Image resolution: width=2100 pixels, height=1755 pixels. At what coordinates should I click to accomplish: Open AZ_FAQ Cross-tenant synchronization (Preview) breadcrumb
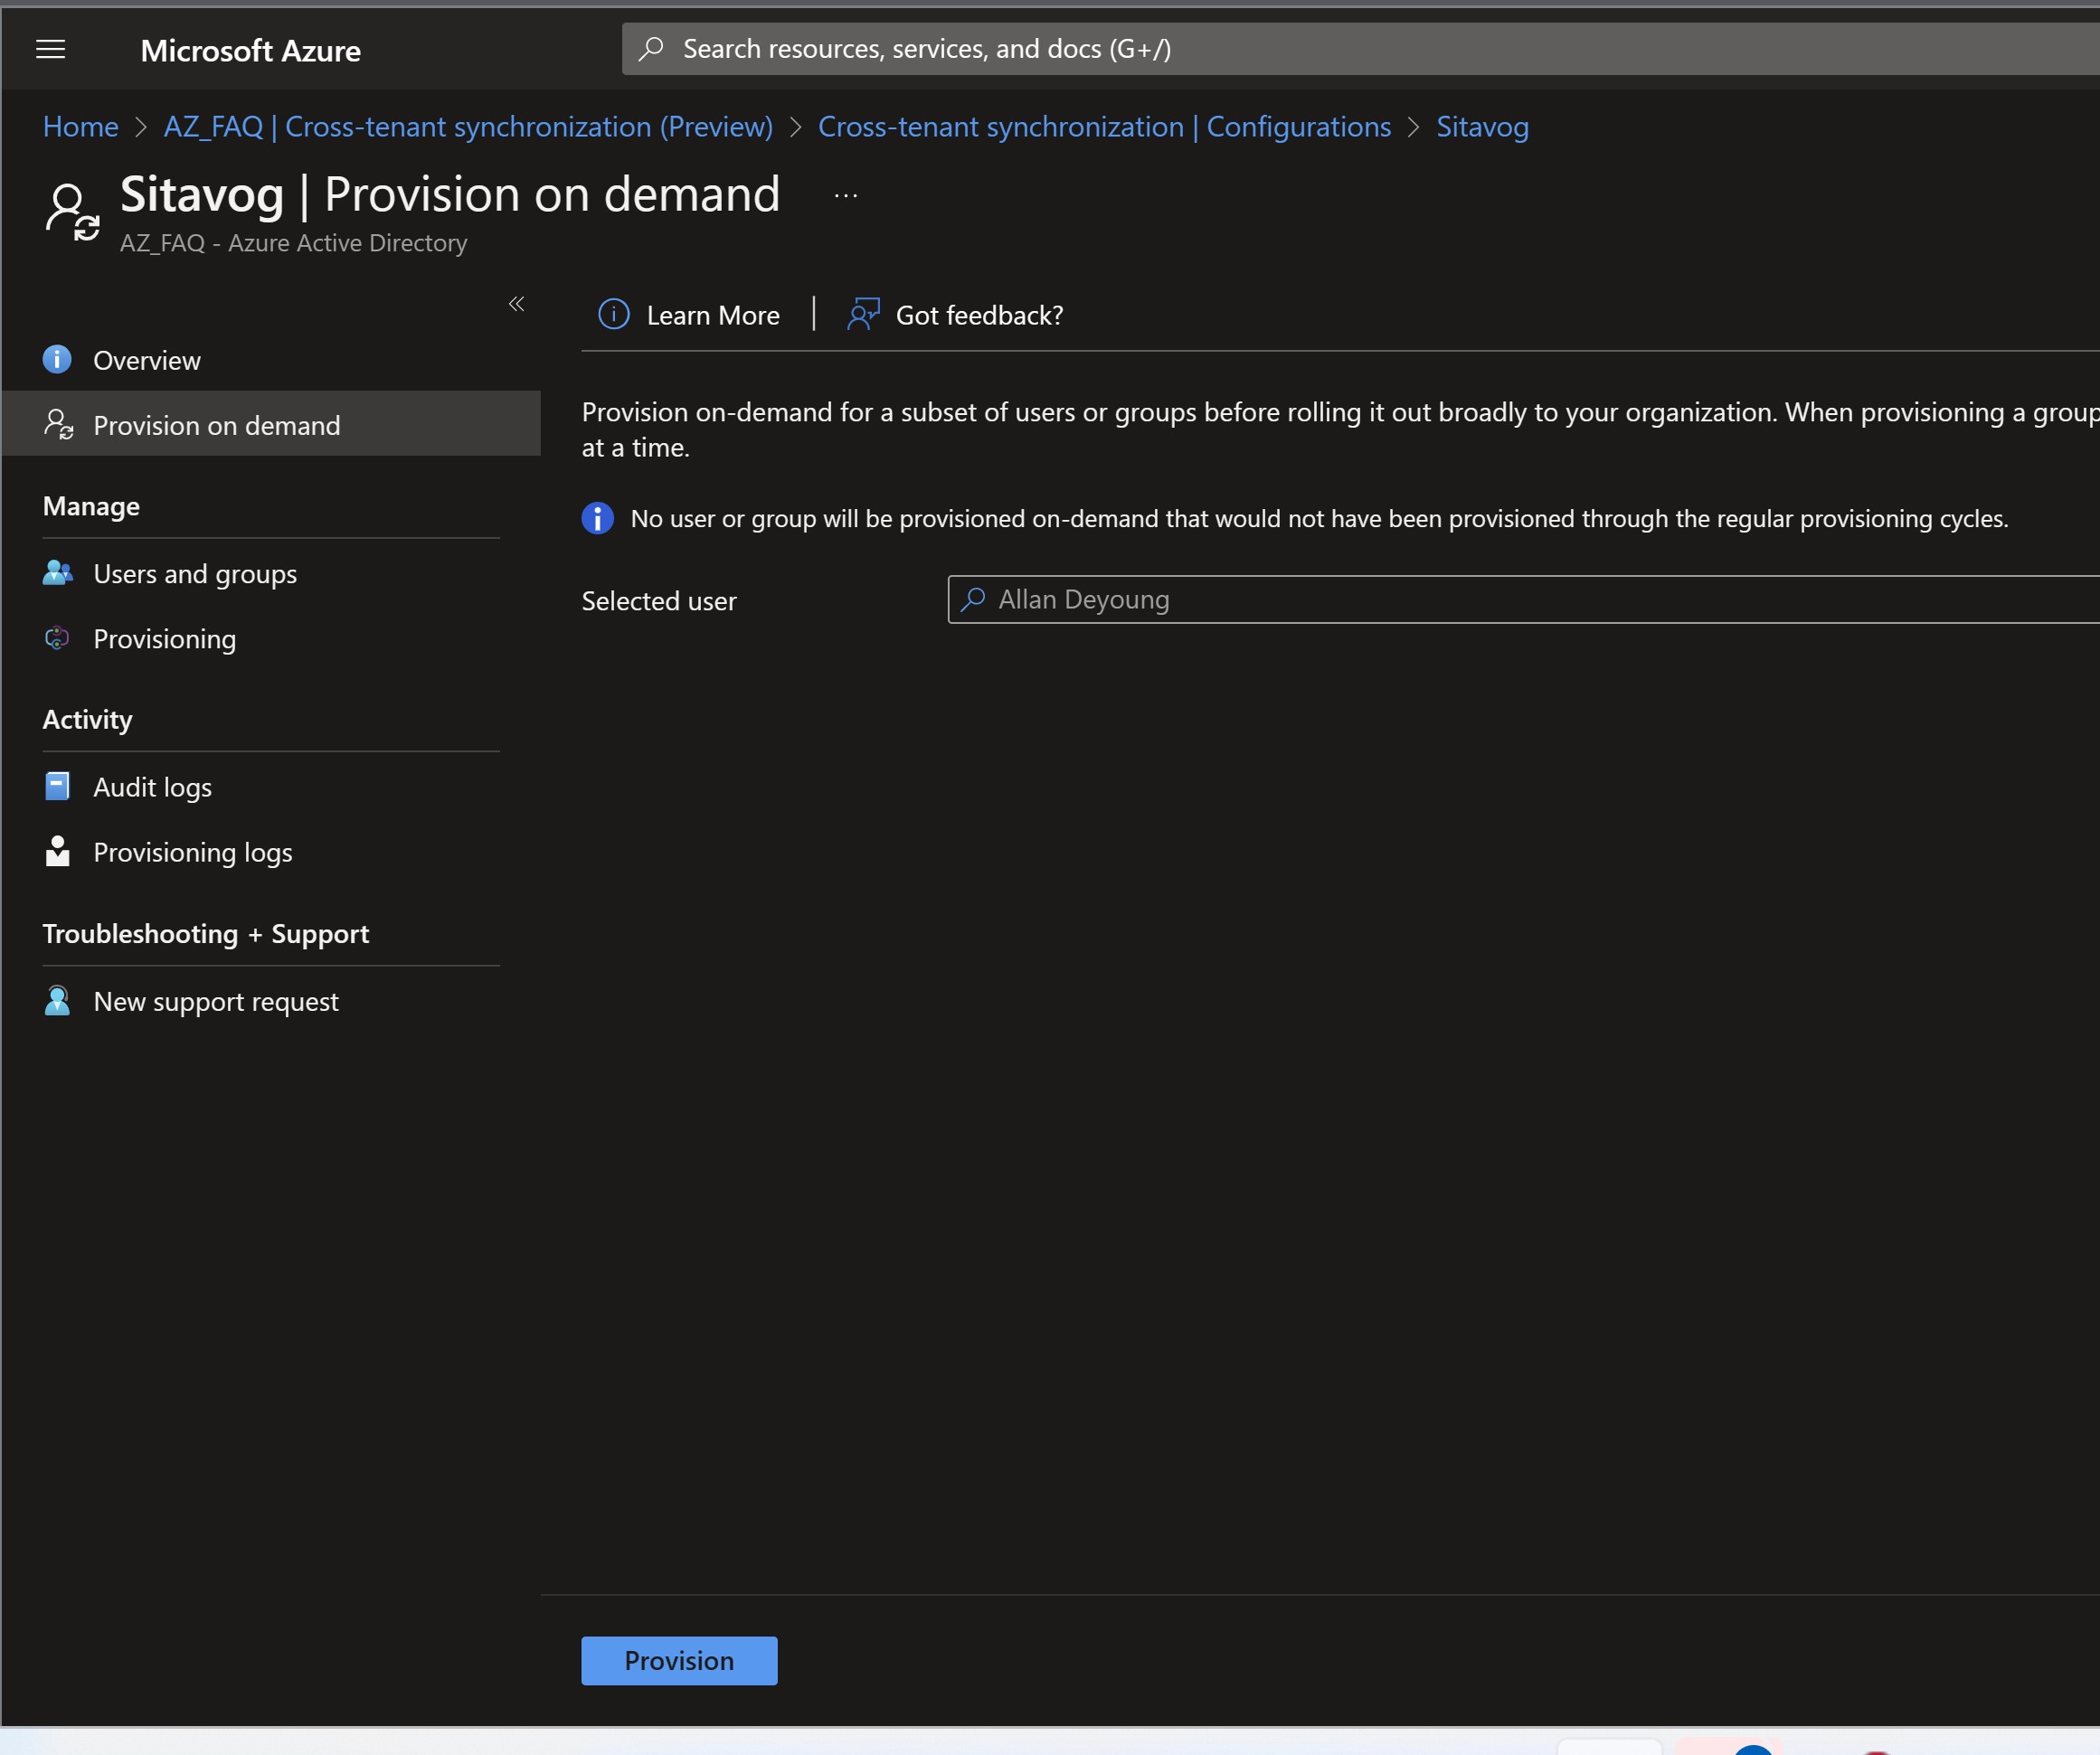coord(468,127)
